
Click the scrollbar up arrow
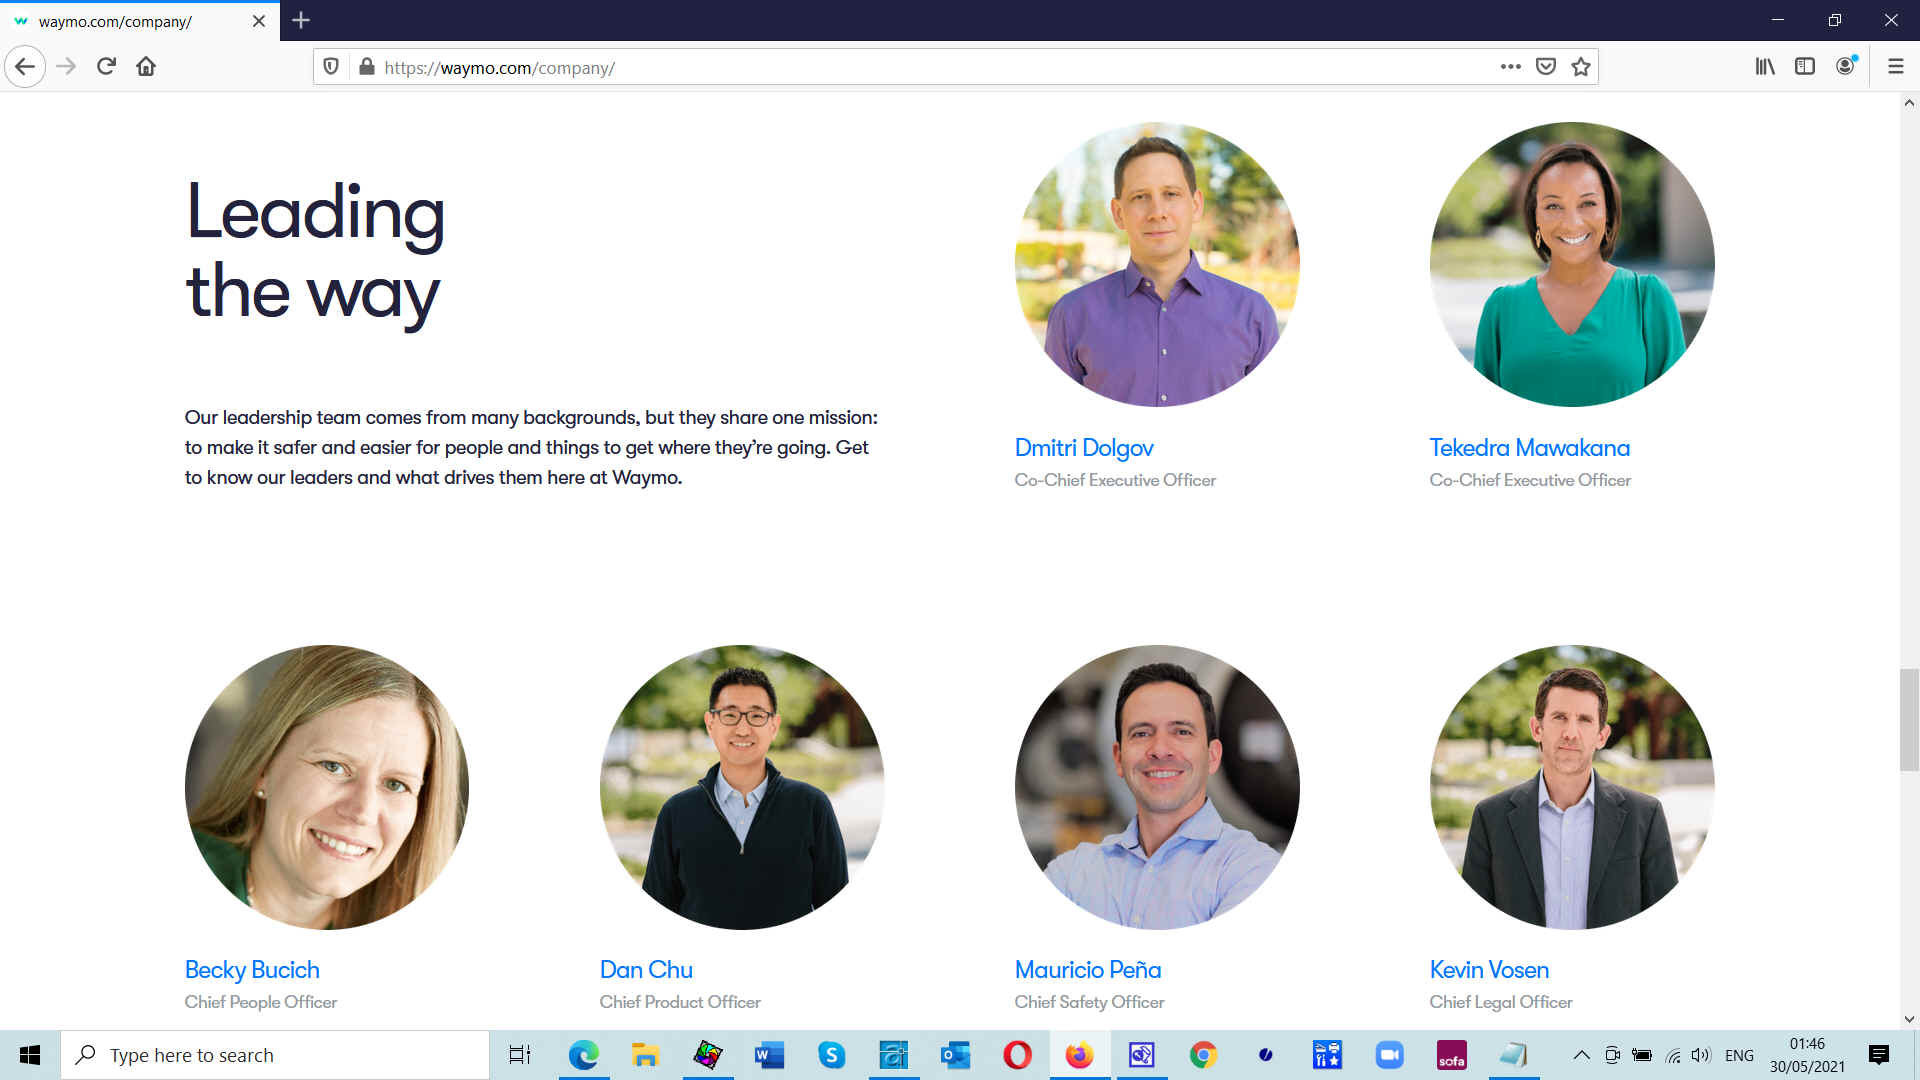click(x=1909, y=102)
